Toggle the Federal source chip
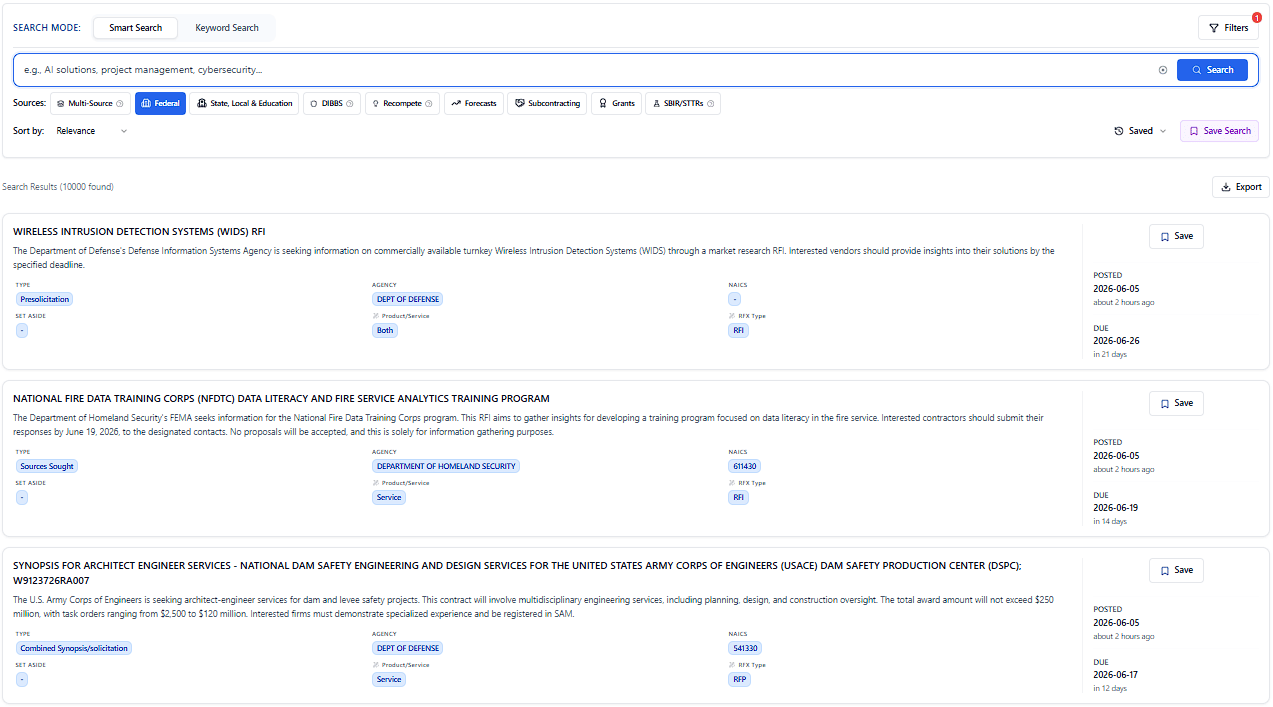Viewport: 1273px width, 707px height. coord(160,104)
